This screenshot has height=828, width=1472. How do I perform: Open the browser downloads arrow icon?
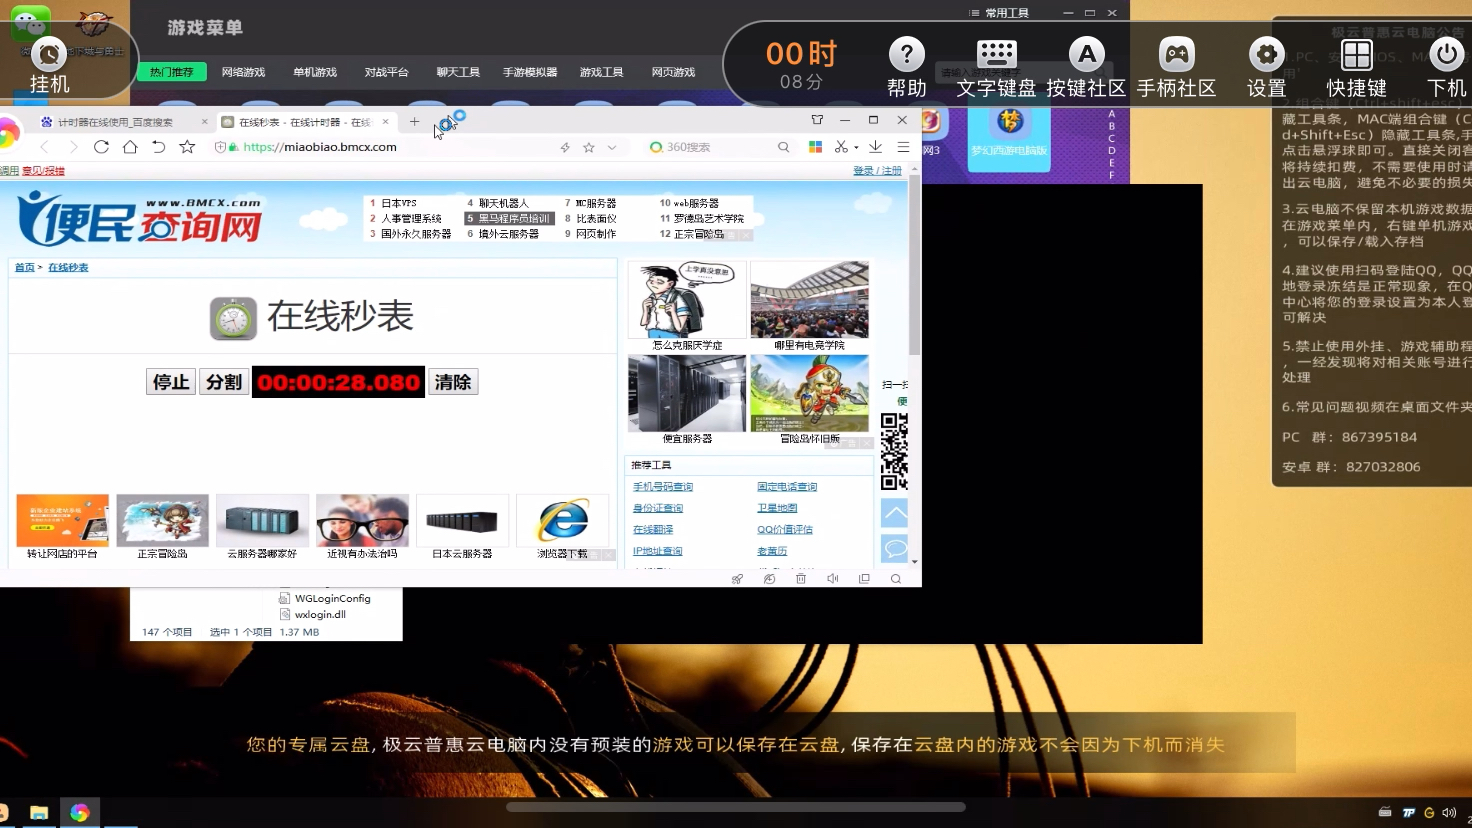(875, 147)
